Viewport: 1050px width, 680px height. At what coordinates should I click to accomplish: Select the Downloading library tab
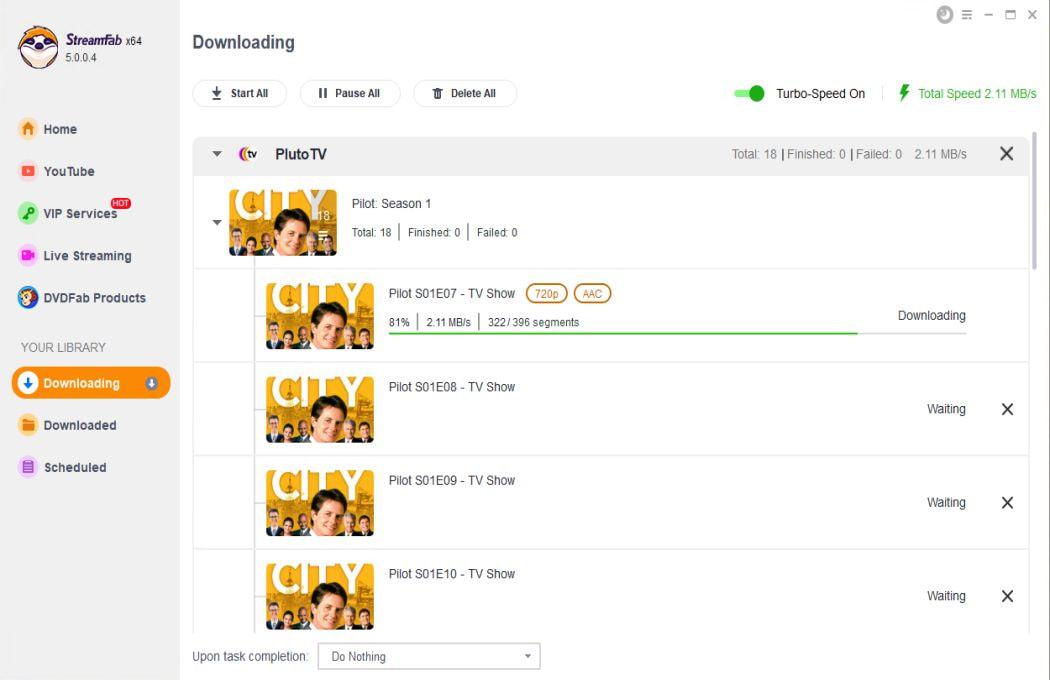(x=91, y=383)
